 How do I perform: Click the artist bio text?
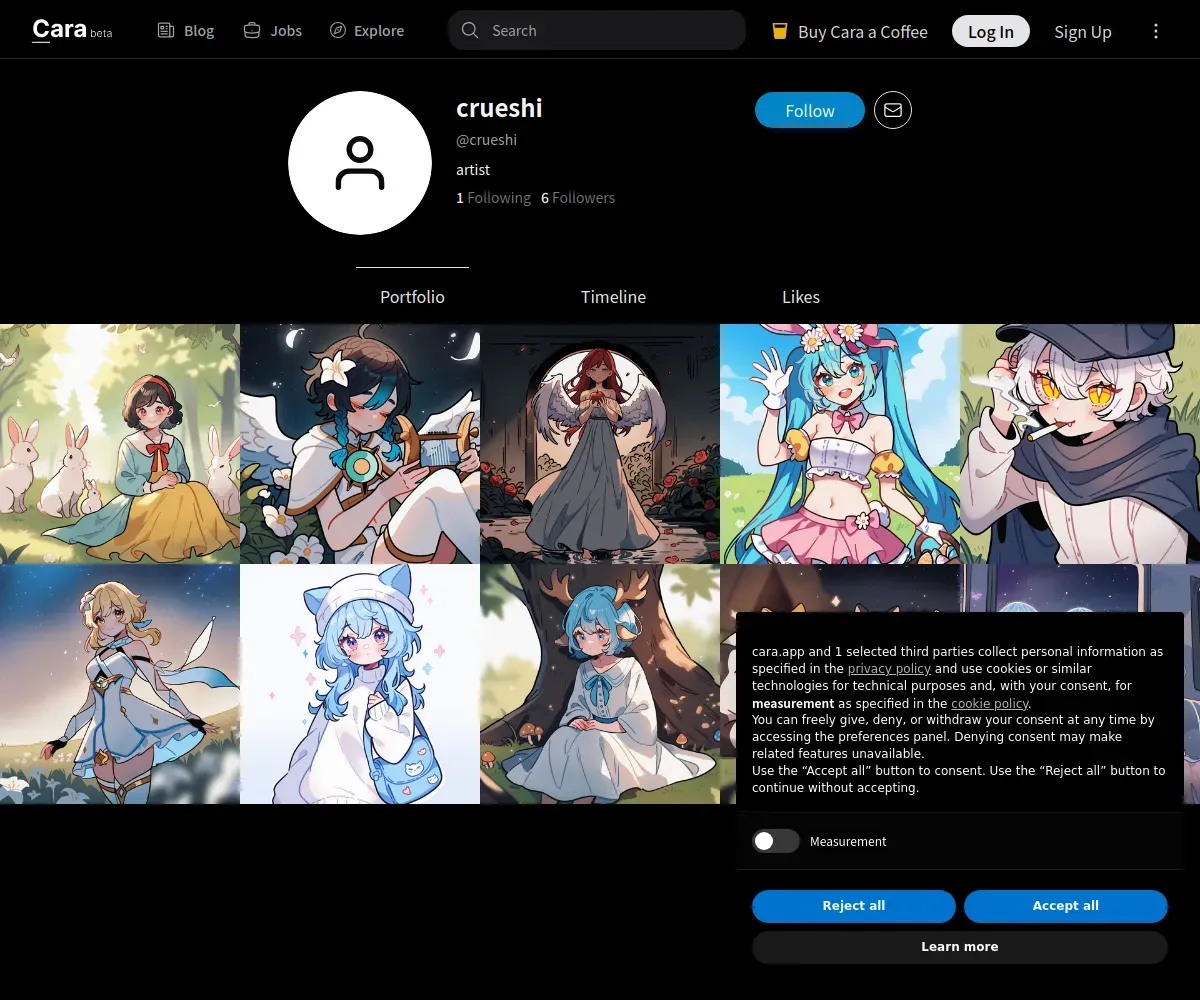pyautogui.click(x=473, y=170)
